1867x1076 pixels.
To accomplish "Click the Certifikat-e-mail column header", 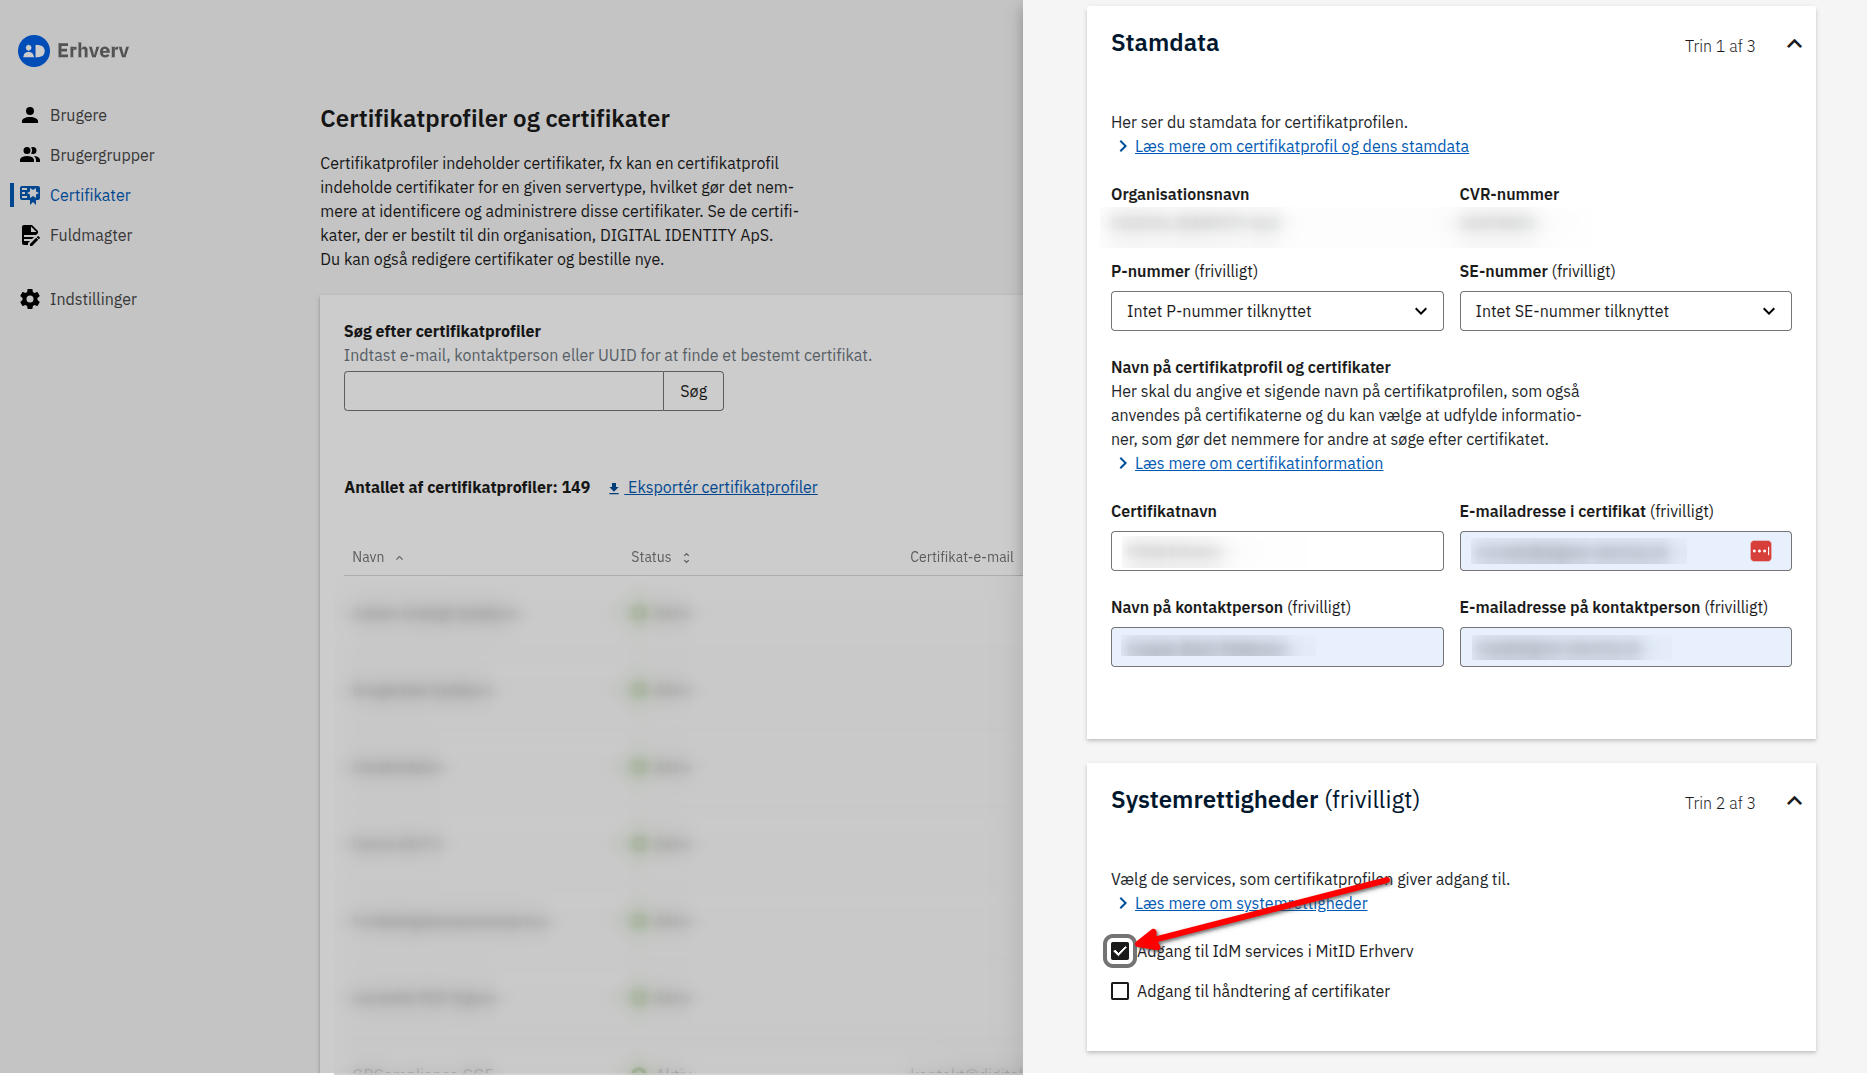I will (x=961, y=557).
